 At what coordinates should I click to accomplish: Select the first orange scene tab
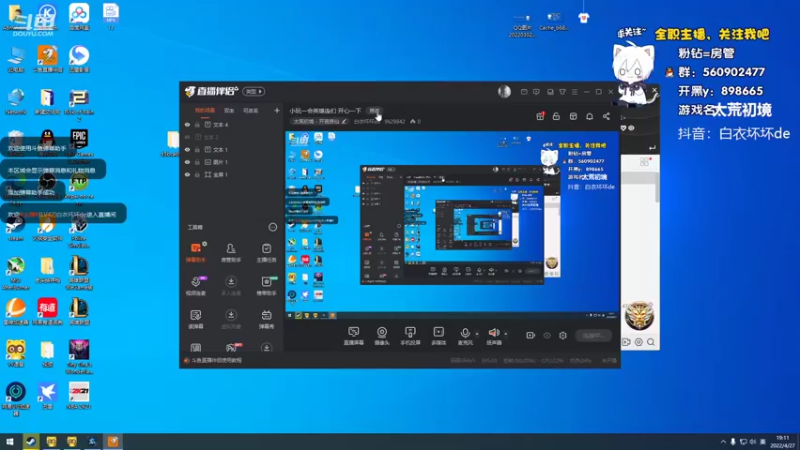(205, 110)
